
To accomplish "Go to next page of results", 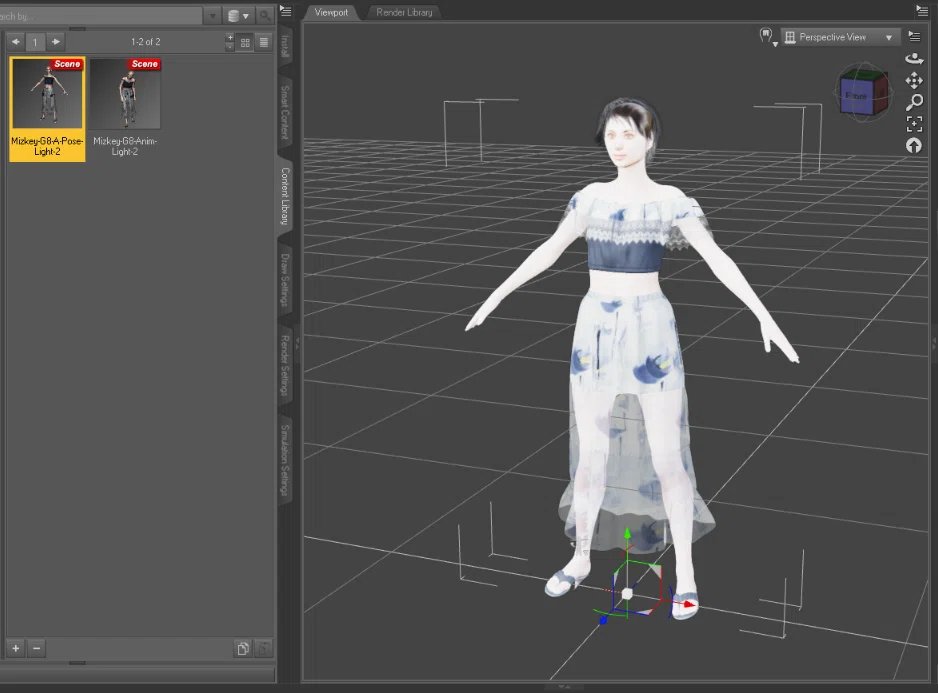I will (x=56, y=42).
